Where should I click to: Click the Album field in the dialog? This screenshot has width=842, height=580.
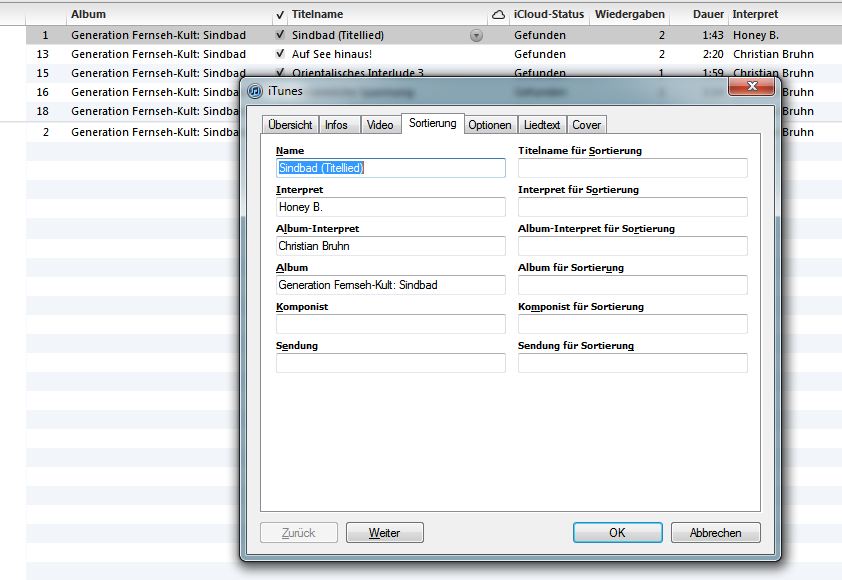391,285
